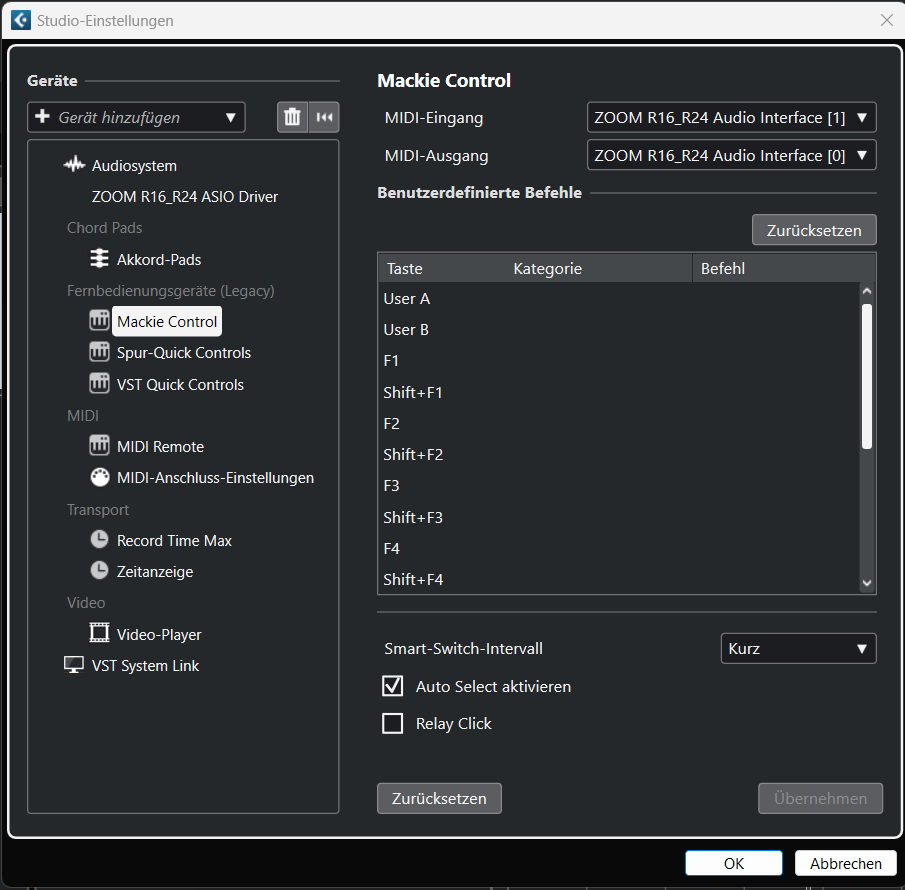Select the Mackie Control remote device icon
Image resolution: width=905 pixels, height=890 pixels.
tap(100, 320)
